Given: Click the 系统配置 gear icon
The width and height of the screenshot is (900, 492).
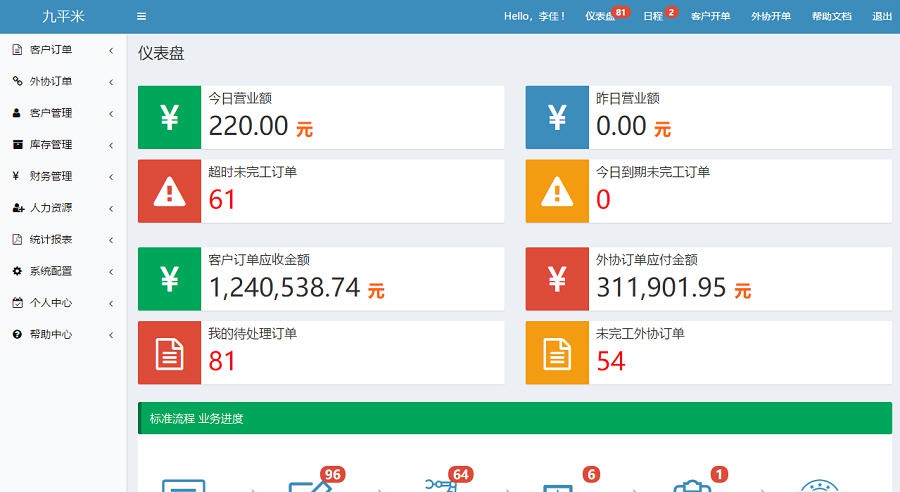Looking at the screenshot, I should click(x=17, y=271).
